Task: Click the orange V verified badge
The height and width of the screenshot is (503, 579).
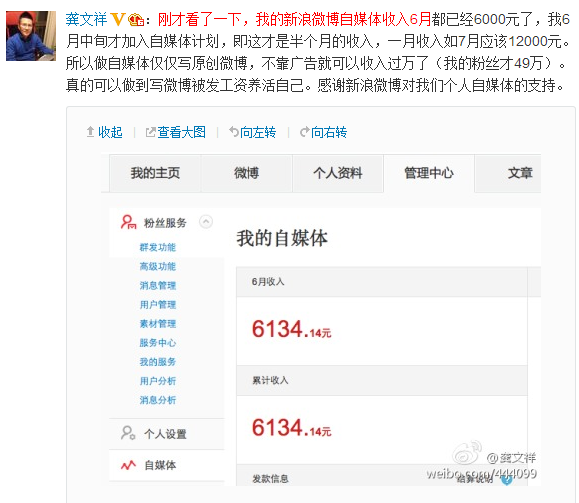Action: point(118,20)
